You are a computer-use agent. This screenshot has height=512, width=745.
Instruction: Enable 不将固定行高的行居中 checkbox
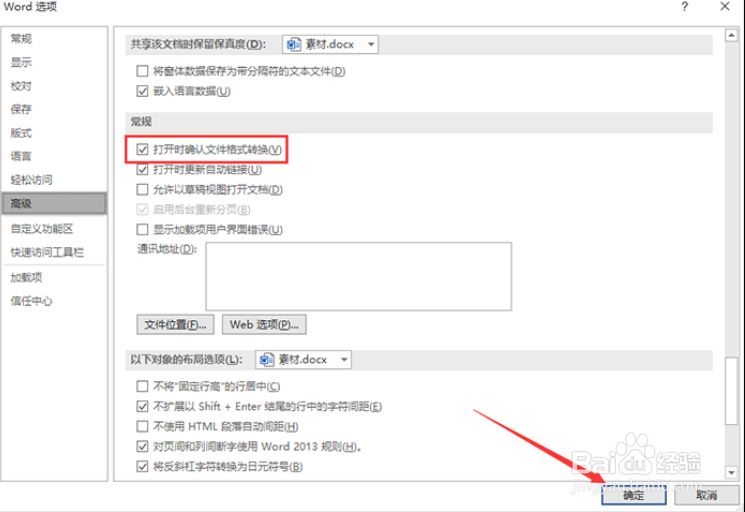(x=142, y=387)
